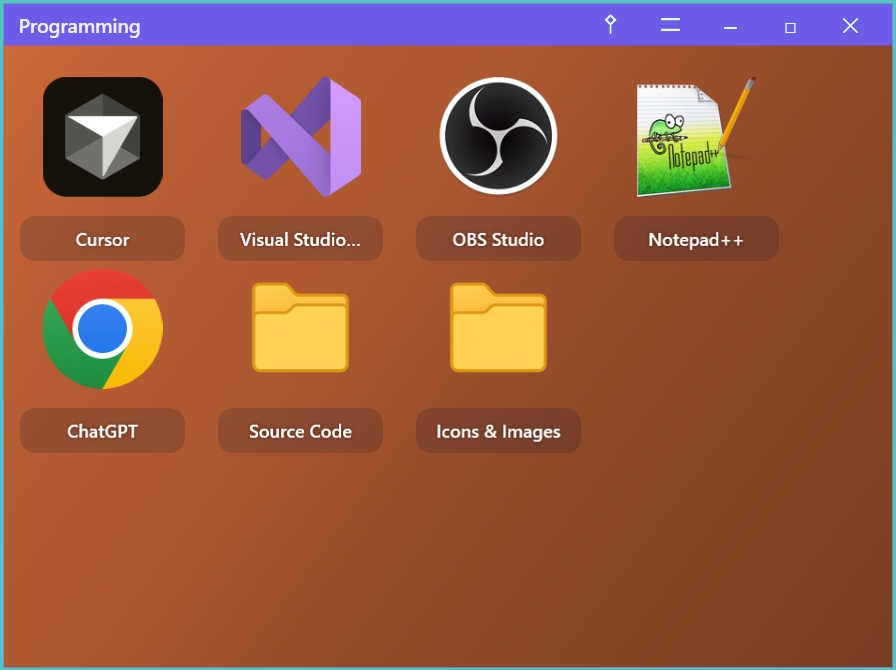Viewport: 896px width, 670px height.
Task: Open the Icons & Images folder icon
Action: pos(498,328)
